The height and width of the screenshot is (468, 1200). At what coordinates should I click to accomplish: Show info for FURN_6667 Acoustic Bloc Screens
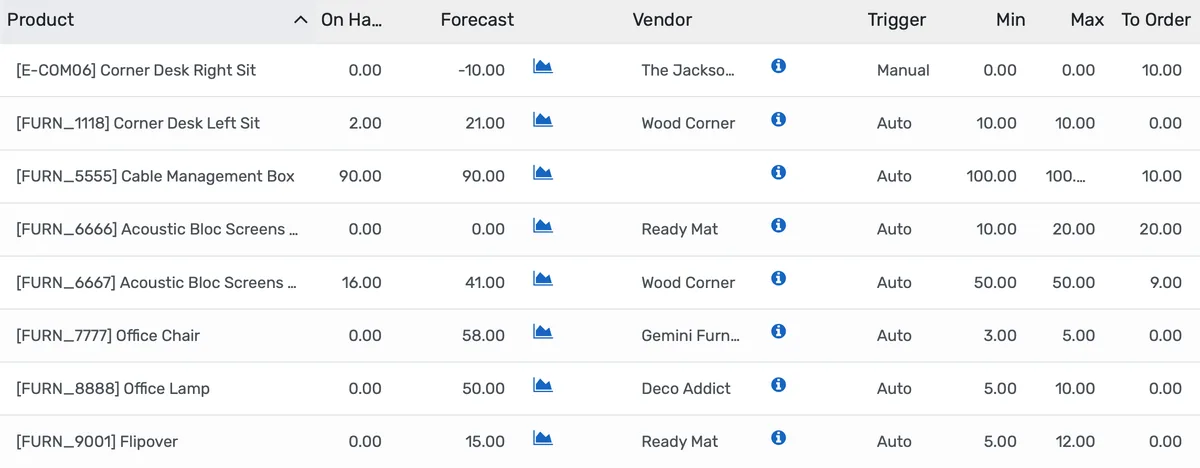tap(779, 279)
